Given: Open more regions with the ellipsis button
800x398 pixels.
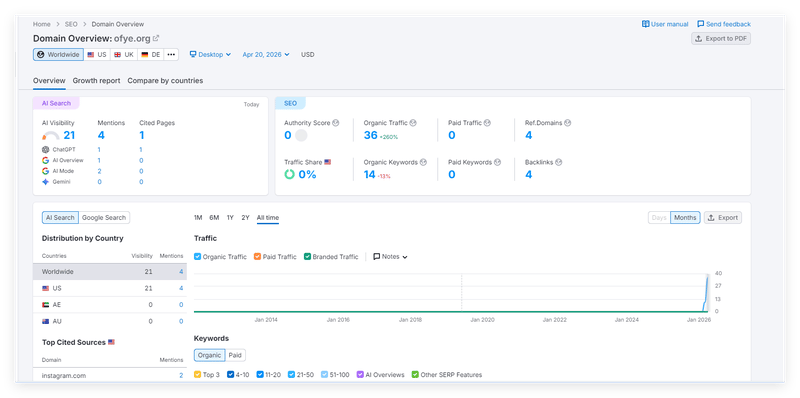Looking at the screenshot, I should pos(171,55).
